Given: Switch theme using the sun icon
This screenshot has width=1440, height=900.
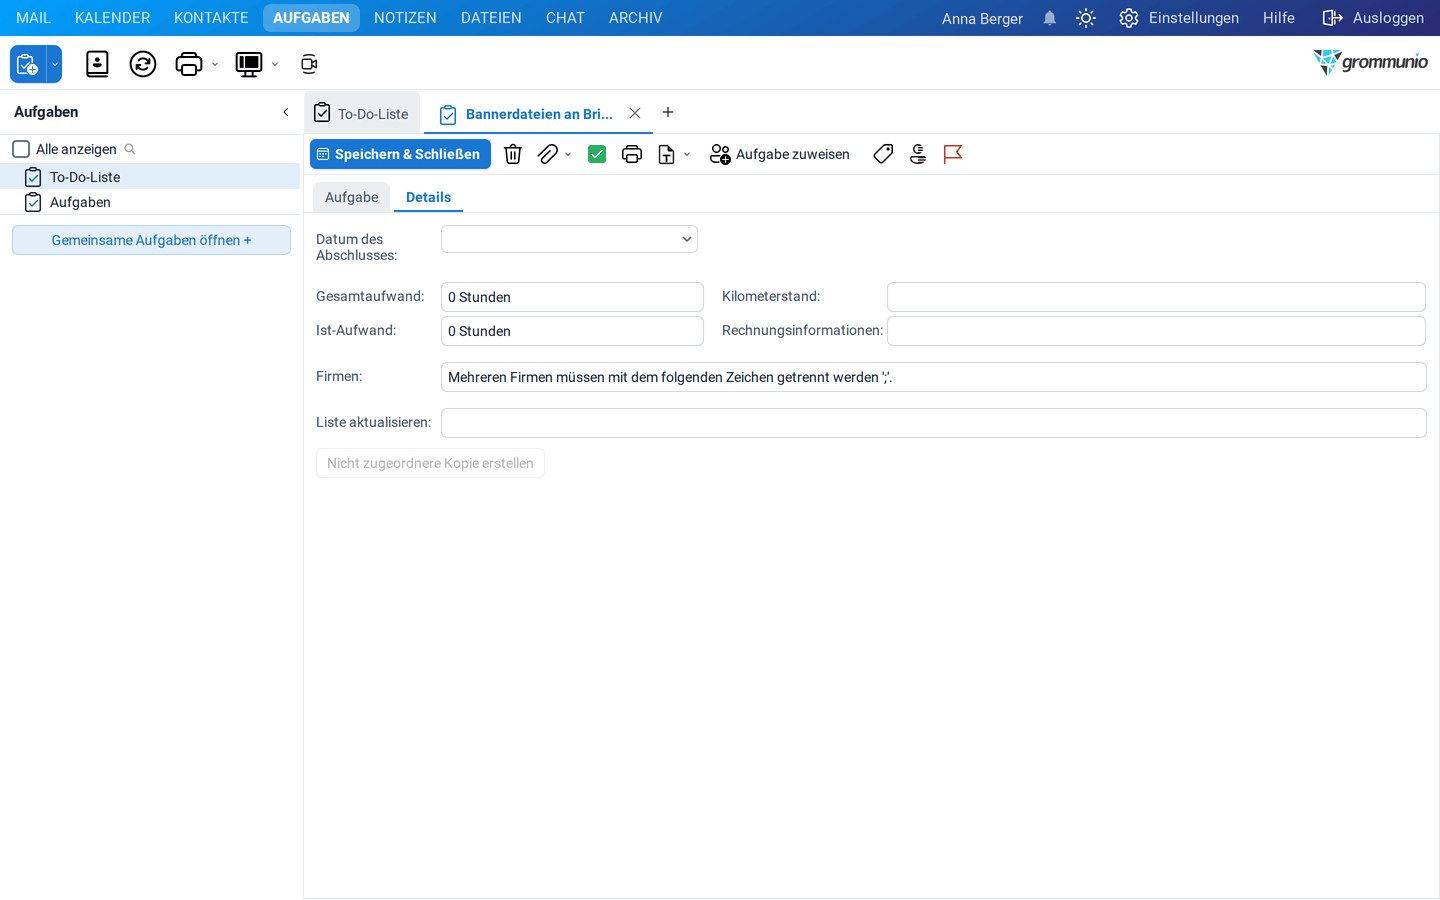Looking at the screenshot, I should 1086,18.
